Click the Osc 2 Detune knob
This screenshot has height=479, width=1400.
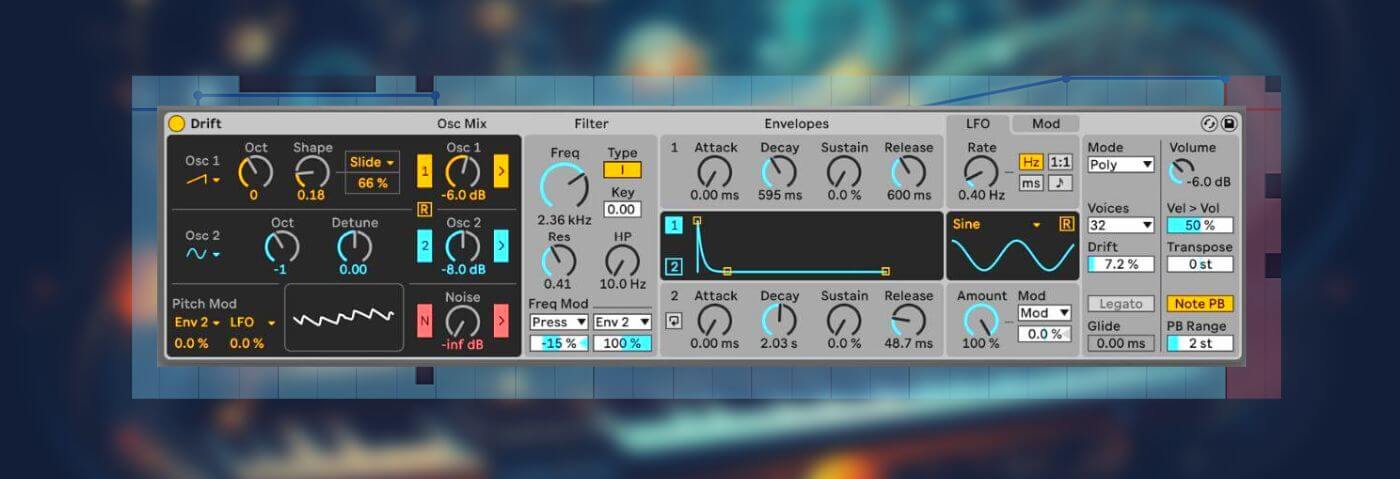click(354, 247)
